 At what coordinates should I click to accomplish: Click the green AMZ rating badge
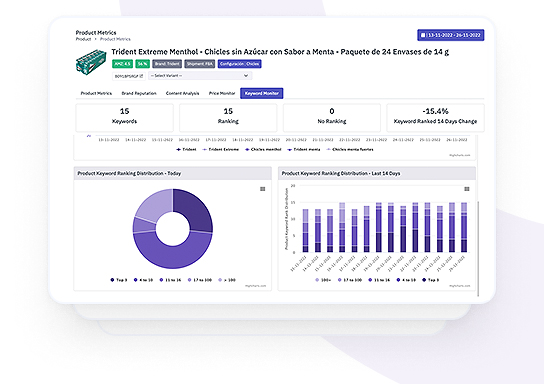[122, 64]
